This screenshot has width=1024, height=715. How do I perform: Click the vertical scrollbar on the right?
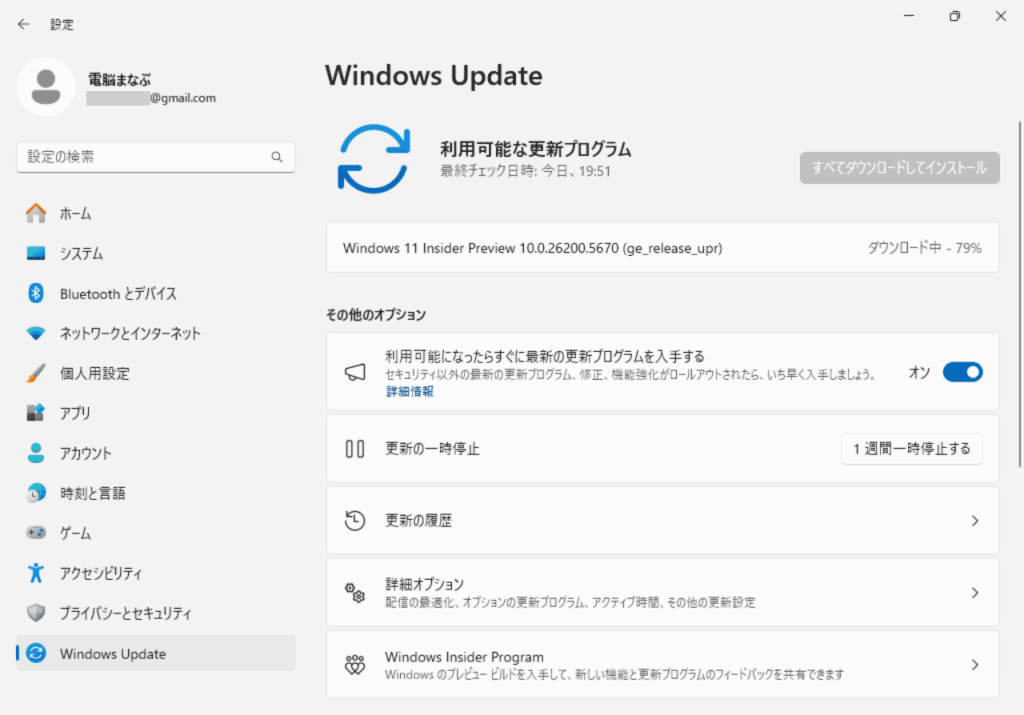1019,294
